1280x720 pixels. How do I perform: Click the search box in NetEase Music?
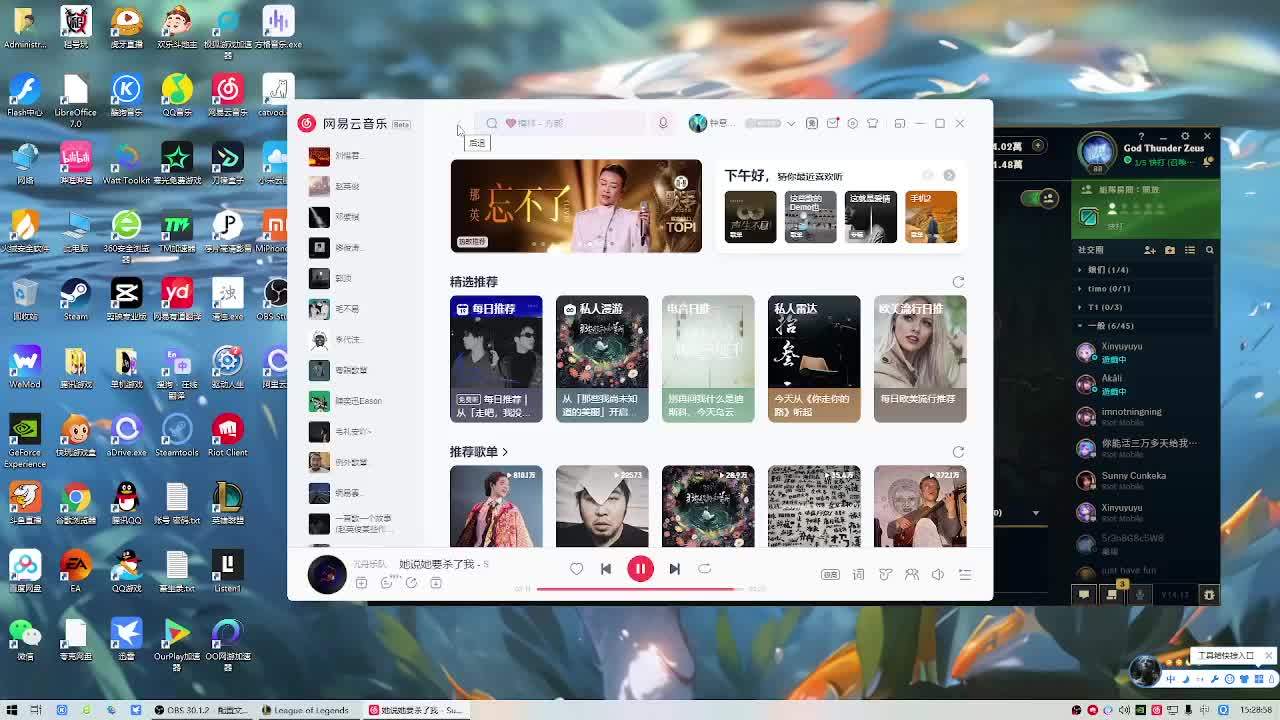coord(560,123)
